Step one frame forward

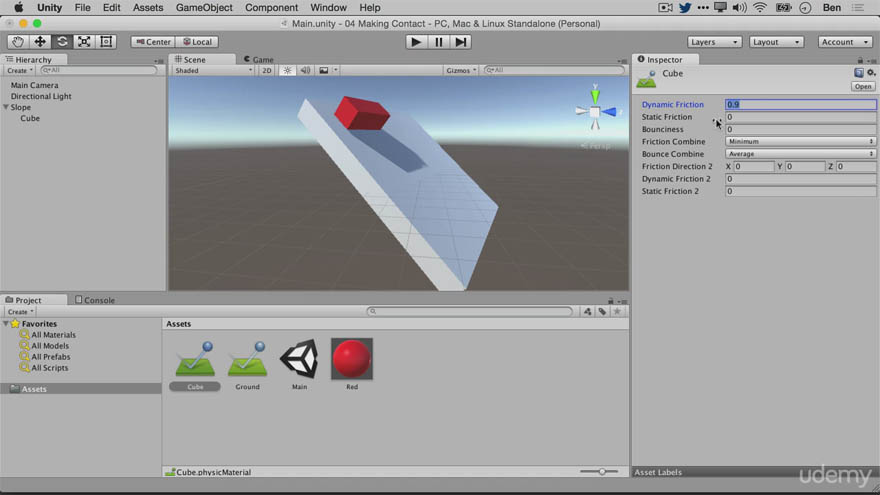click(461, 42)
